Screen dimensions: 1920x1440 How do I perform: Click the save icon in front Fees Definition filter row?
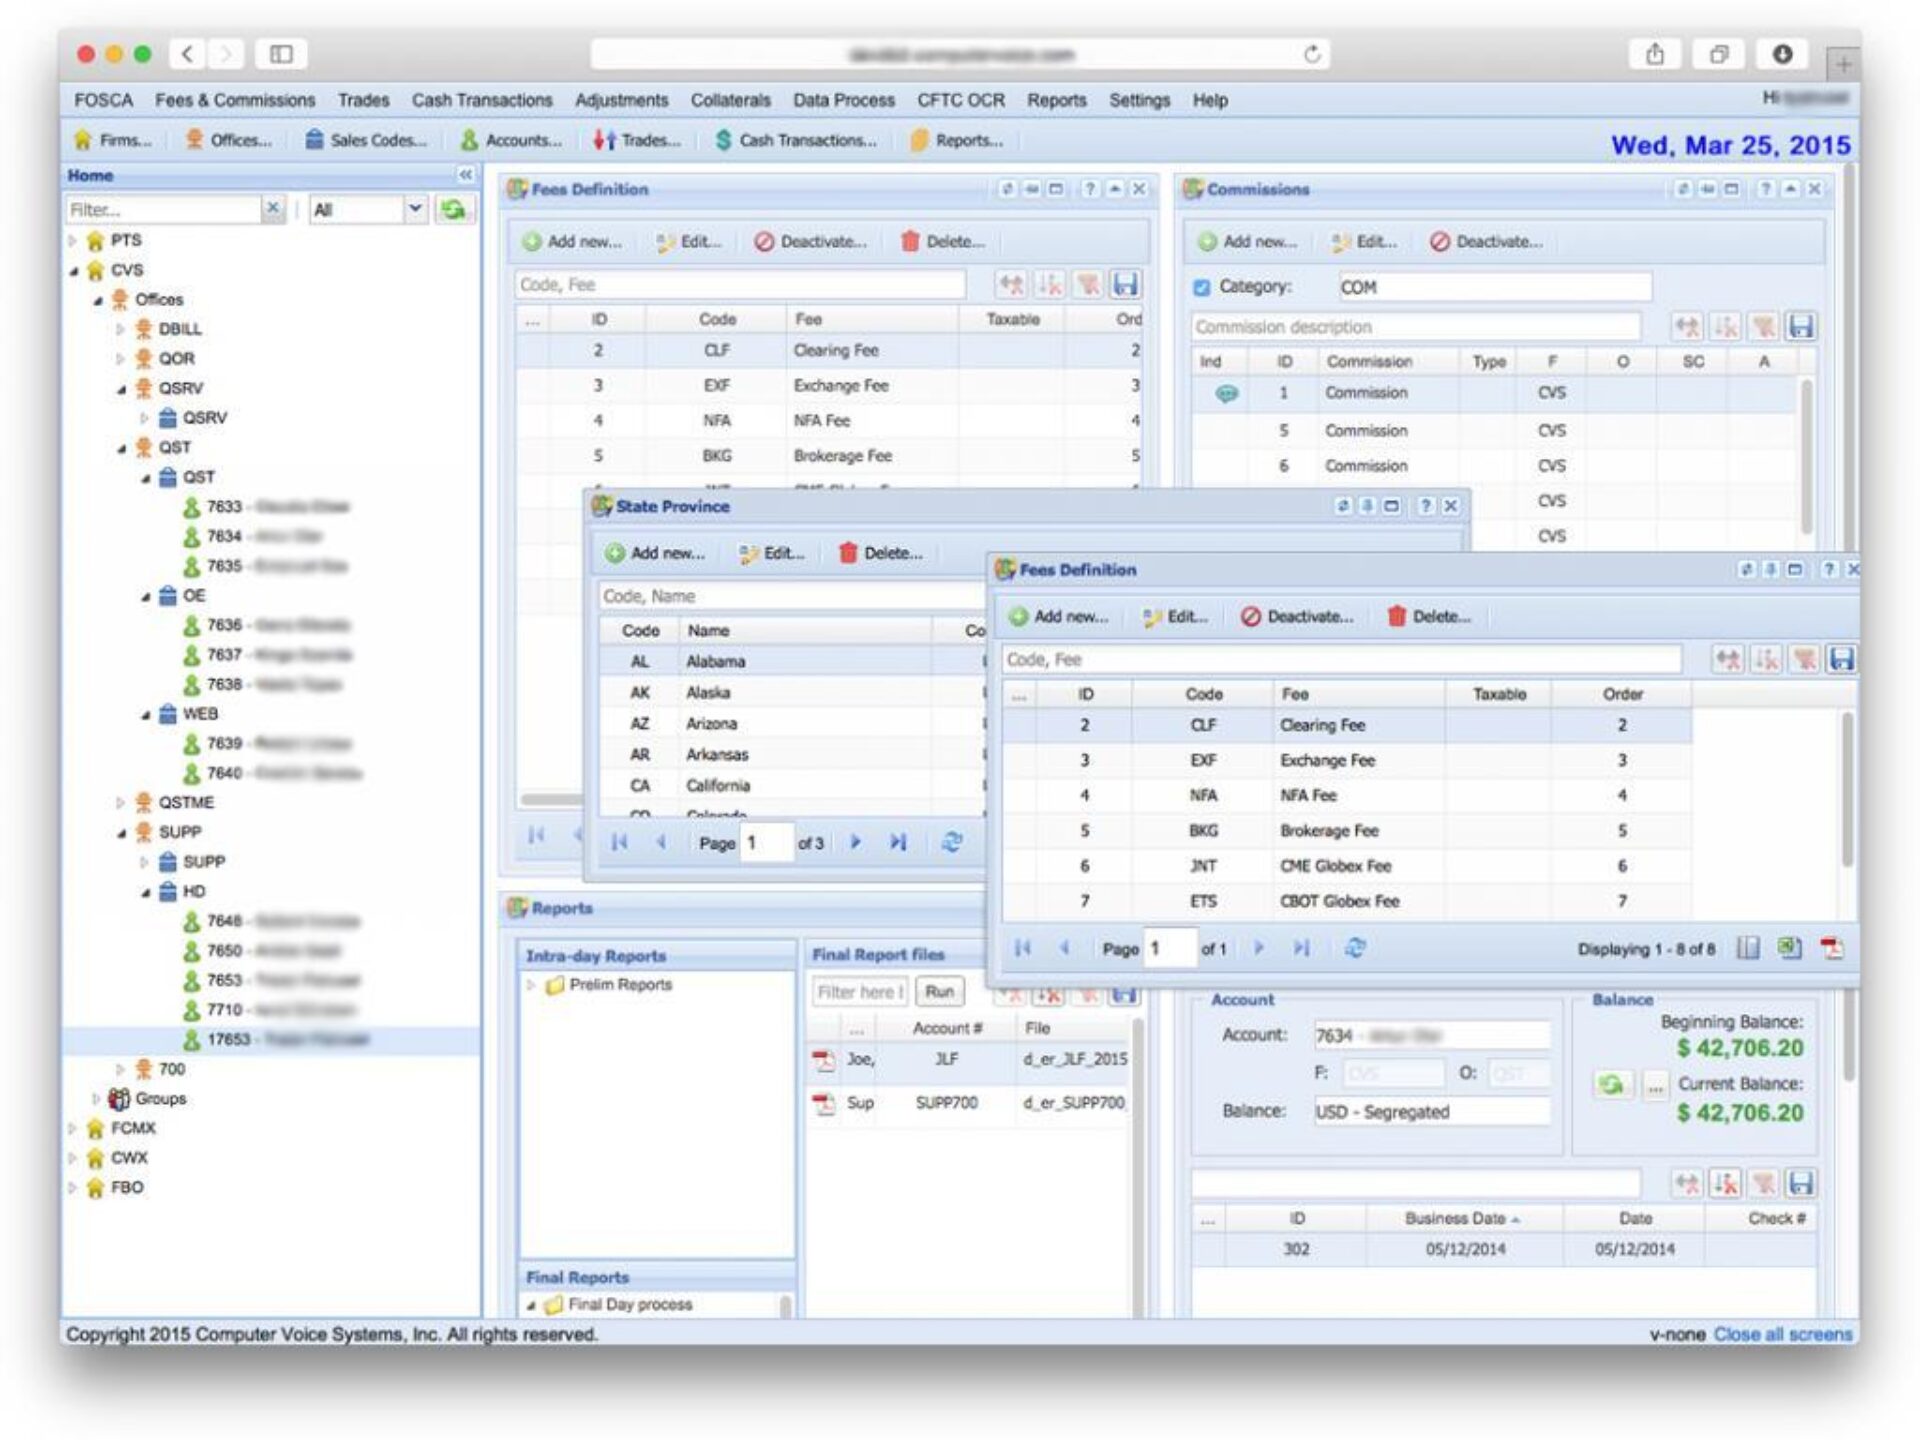pyautogui.click(x=1841, y=659)
